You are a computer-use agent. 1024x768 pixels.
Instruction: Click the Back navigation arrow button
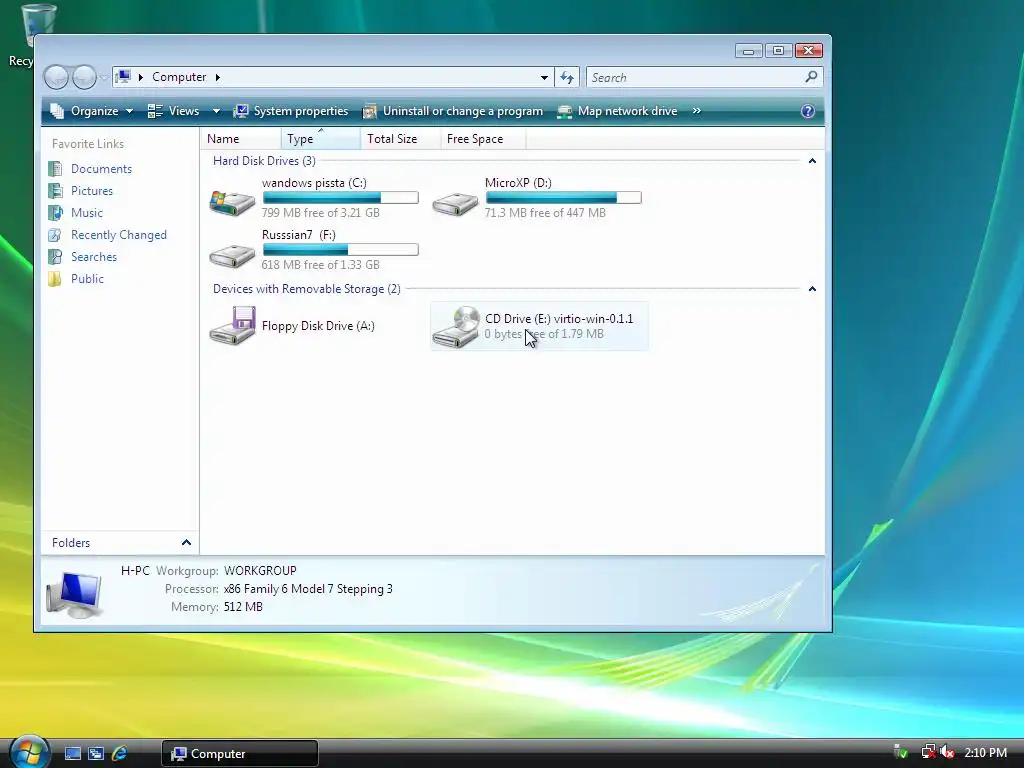coord(56,77)
